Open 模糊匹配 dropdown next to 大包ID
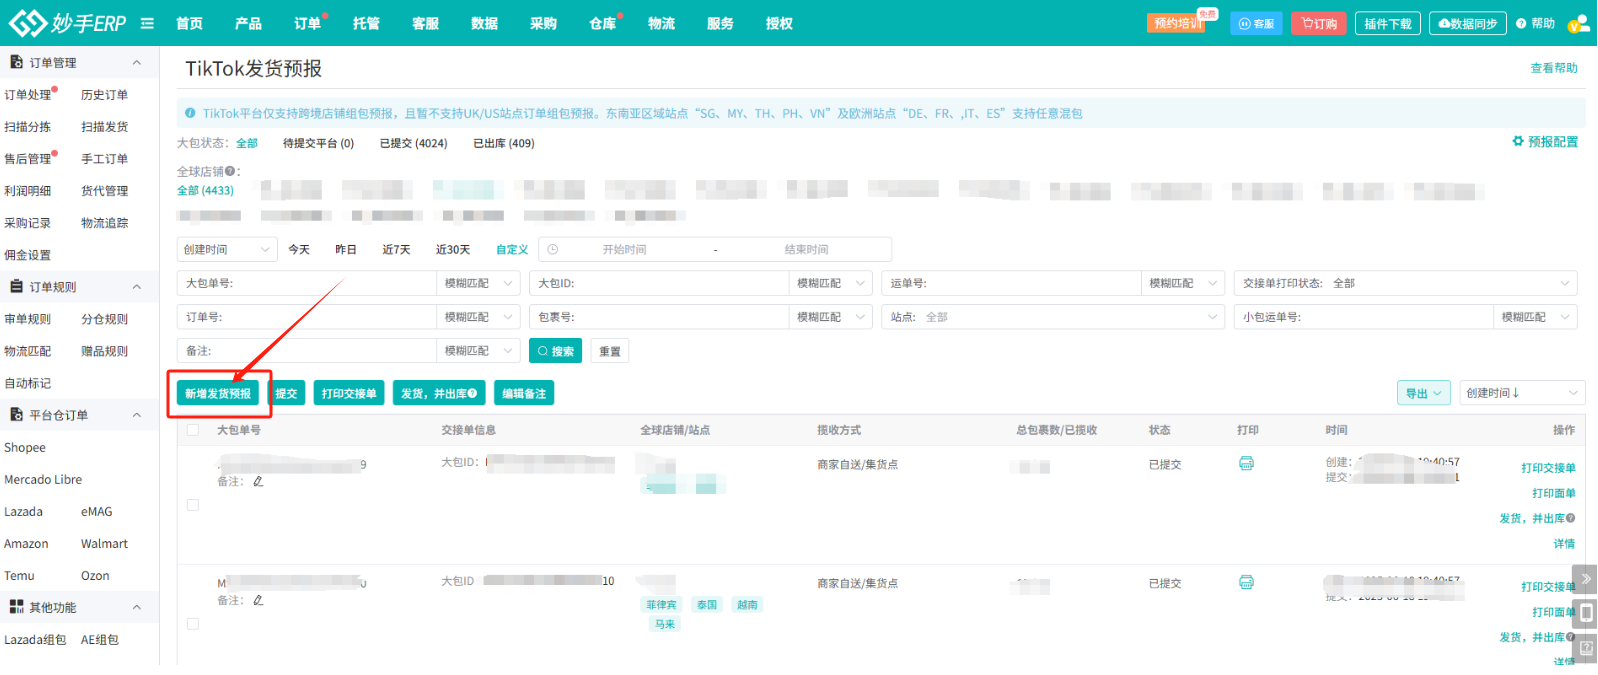Viewport: 1598px width, 675px height. pos(831,284)
